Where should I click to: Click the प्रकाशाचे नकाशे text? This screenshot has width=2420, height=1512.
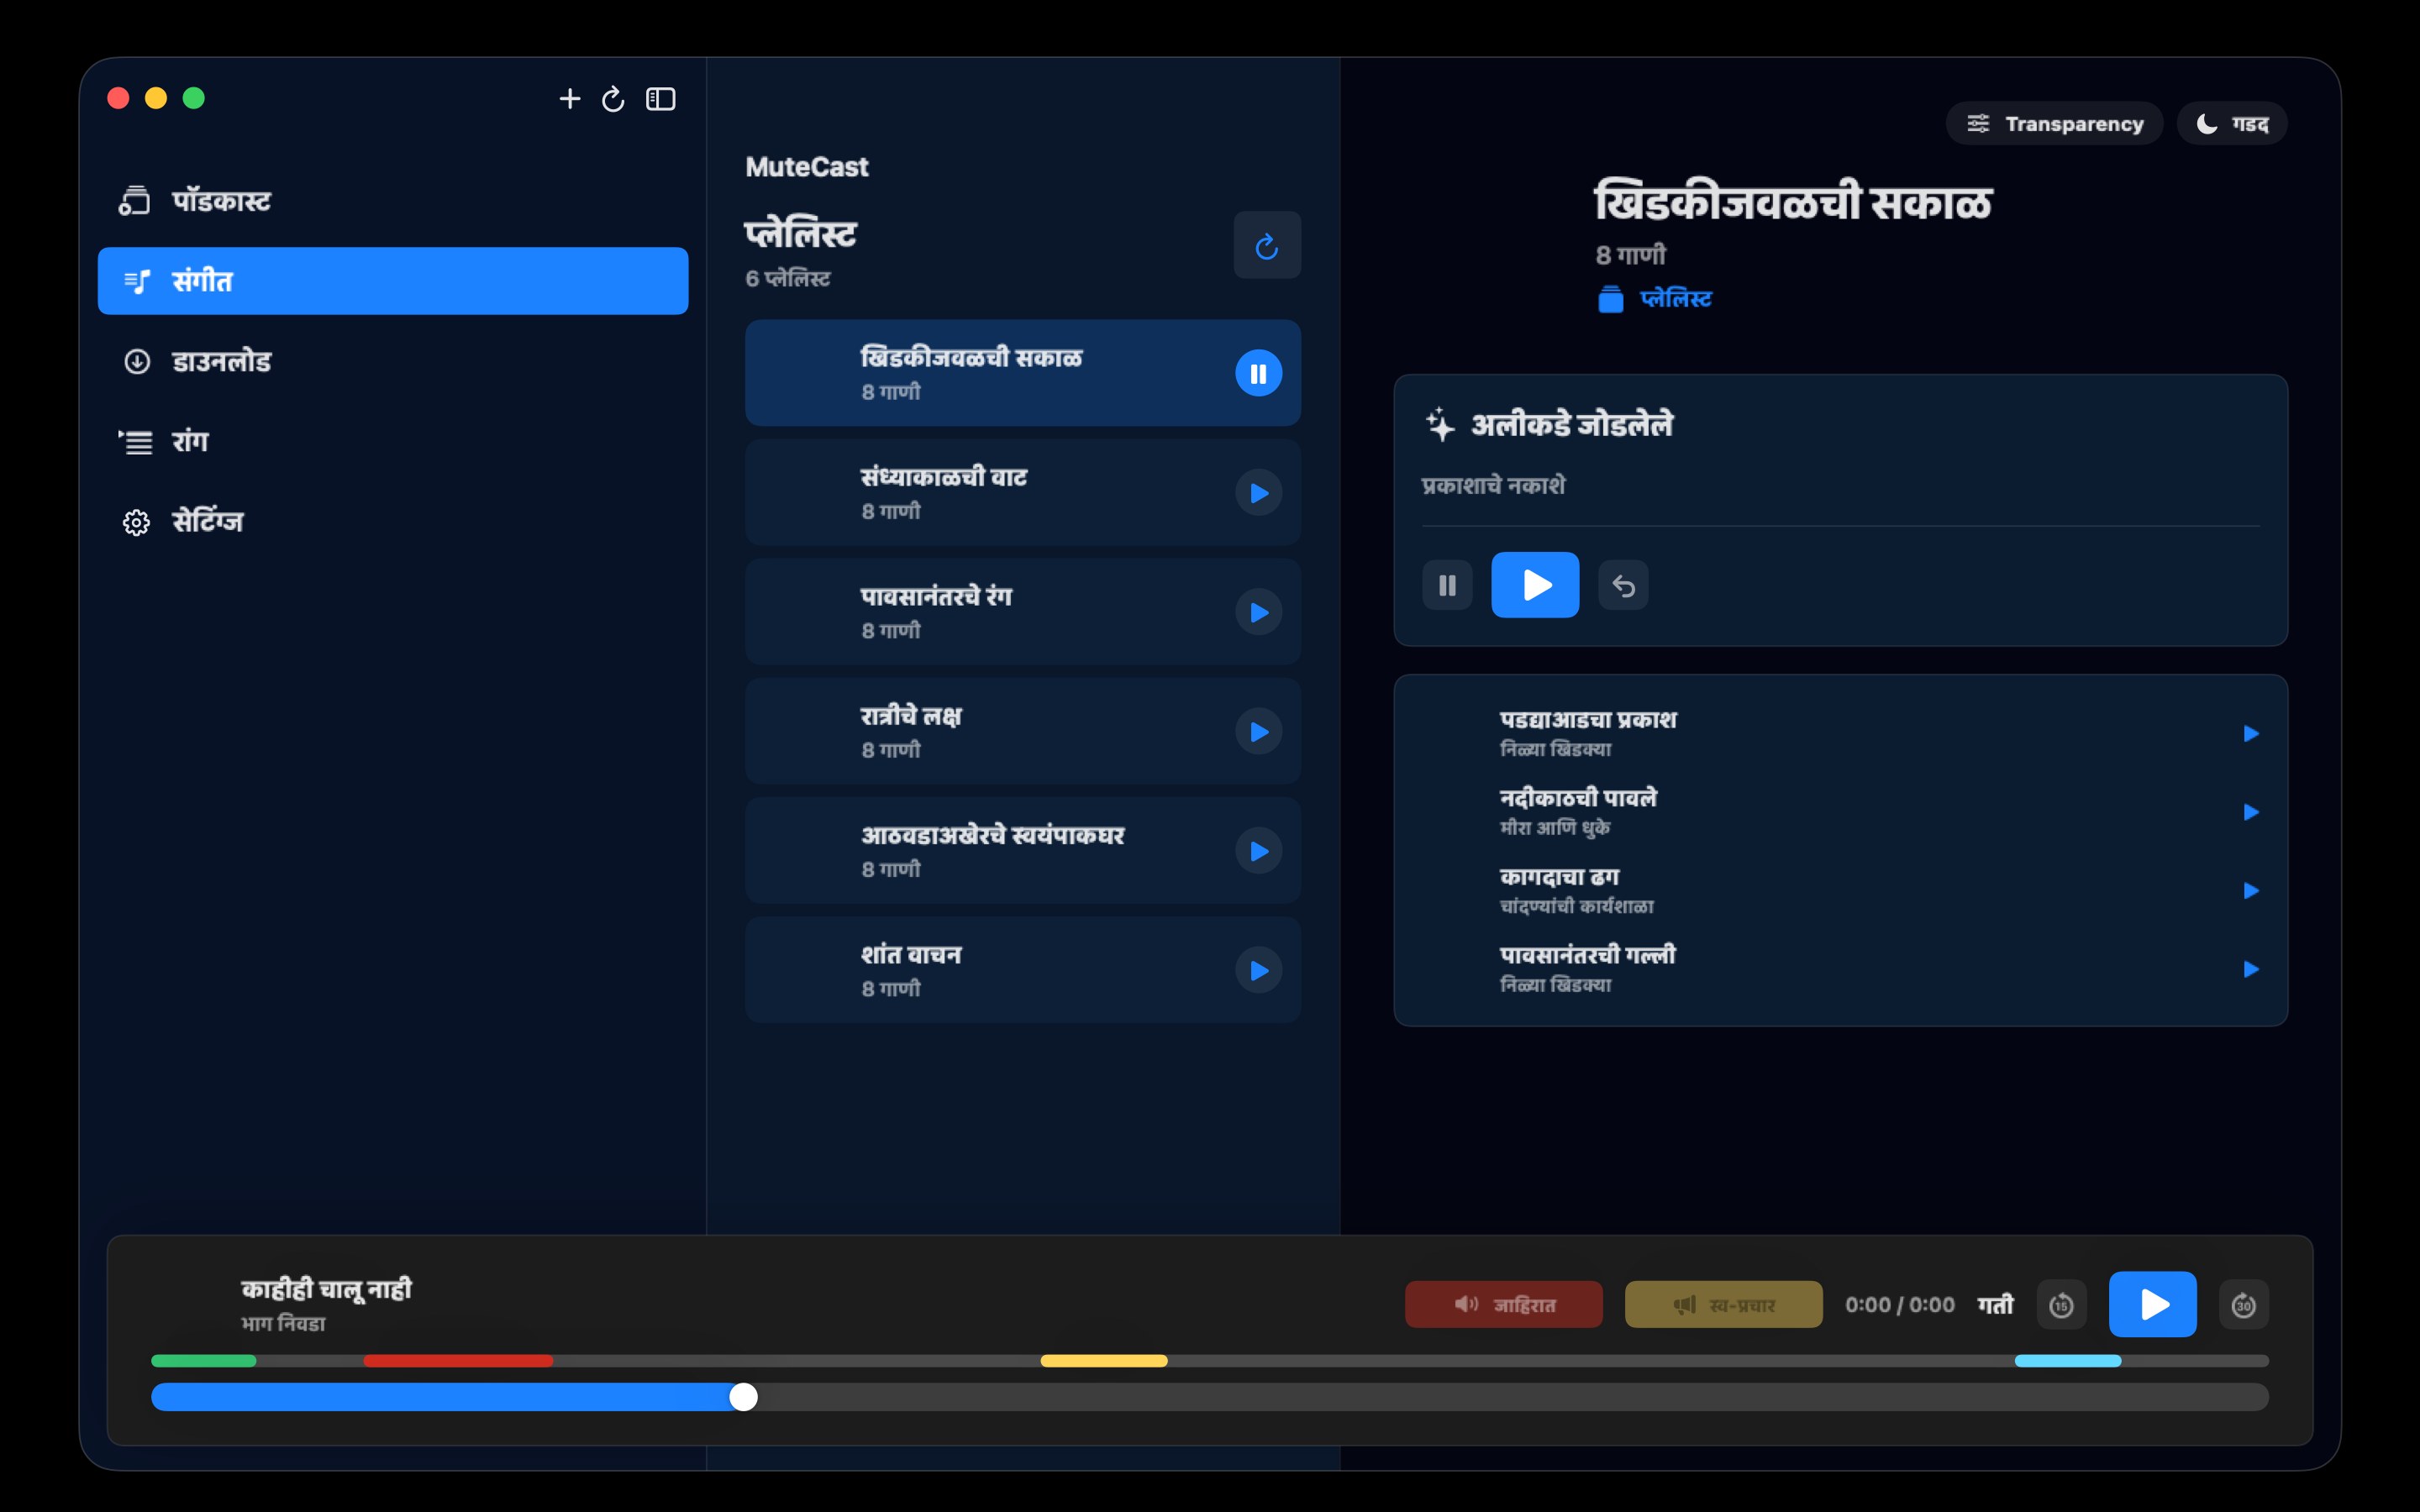pos(1493,486)
